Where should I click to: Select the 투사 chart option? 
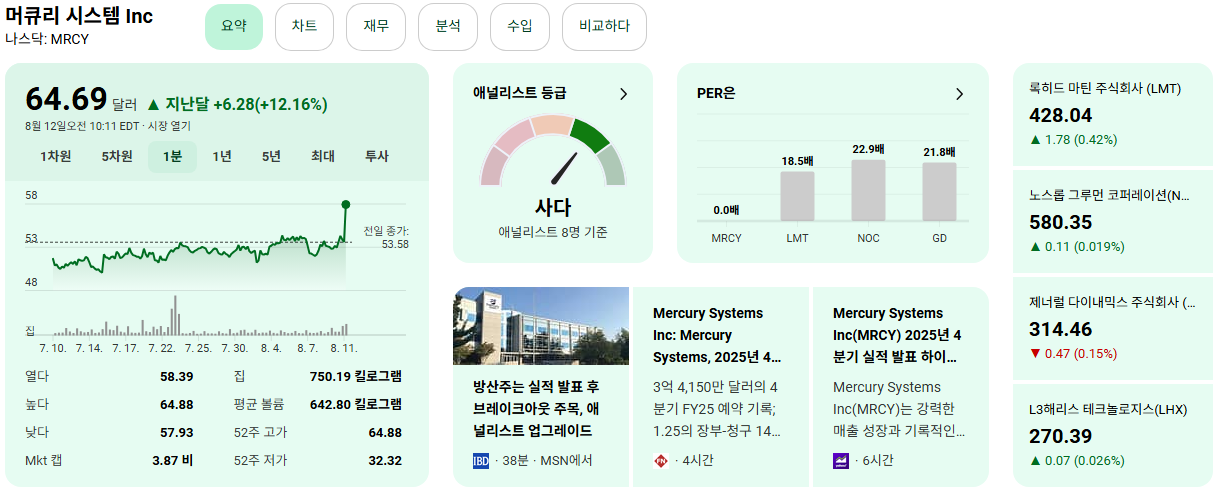pyautogui.click(x=376, y=156)
